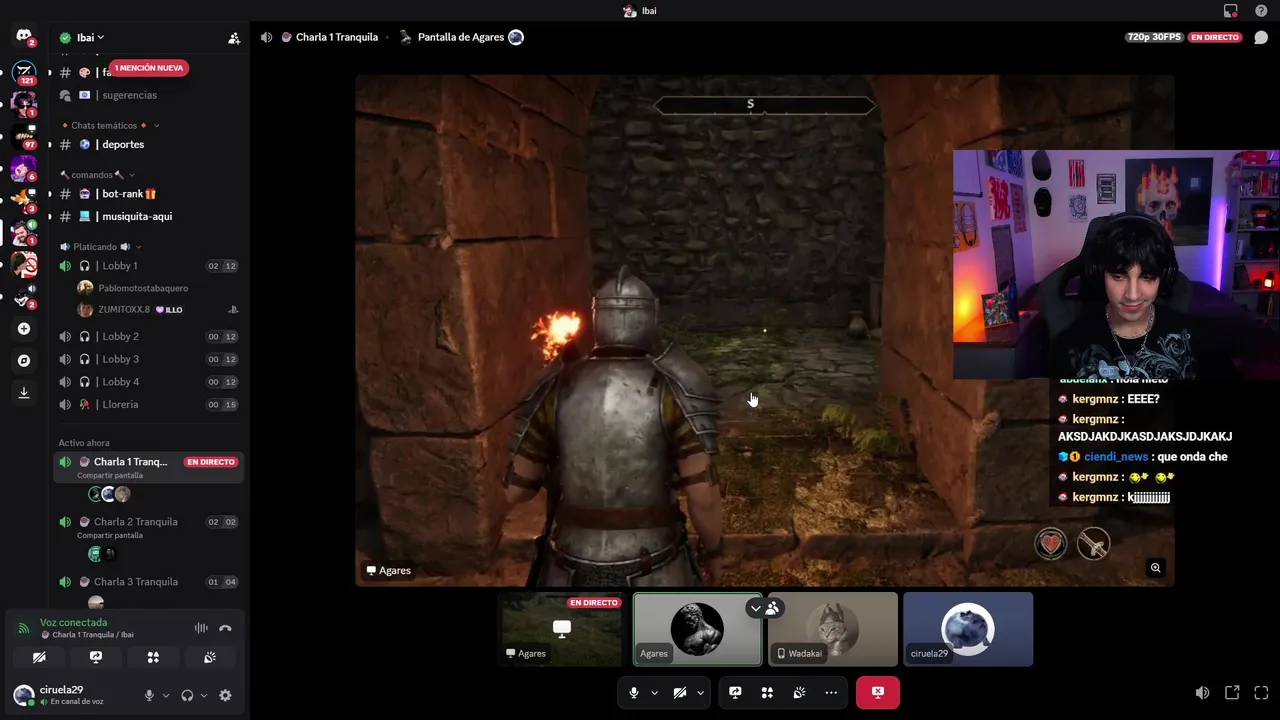This screenshot has height=720, width=1280.
Task: Open soundboard icon in voice panel
Action: point(210,657)
